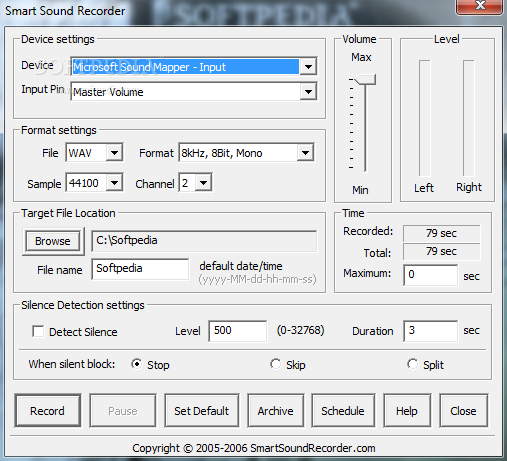Screen dimensions: 507x461
Task: Select the Split radio option
Action: point(412,364)
